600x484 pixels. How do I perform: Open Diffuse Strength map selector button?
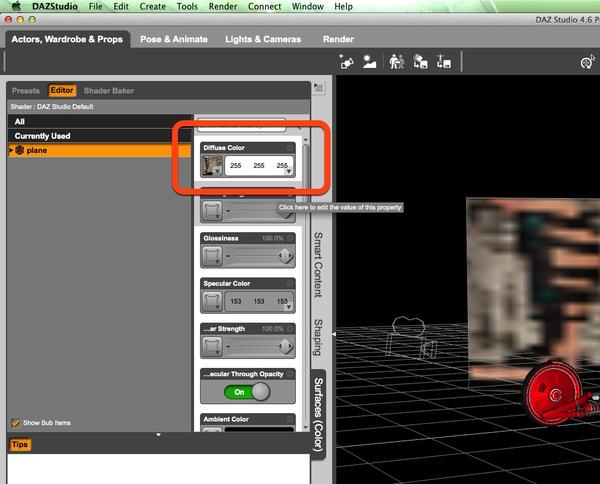212,211
